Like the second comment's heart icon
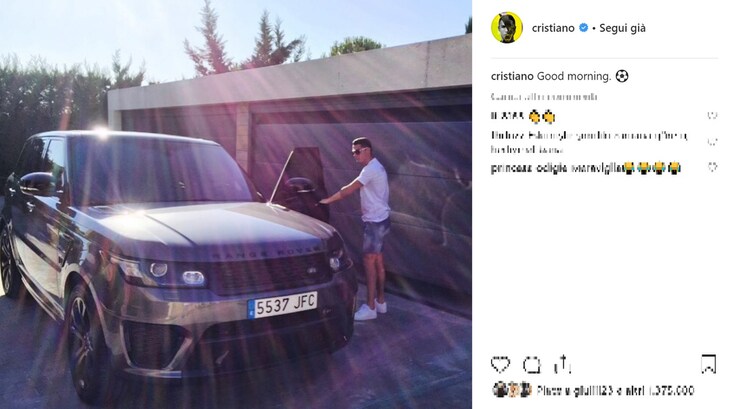 pos(712,142)
